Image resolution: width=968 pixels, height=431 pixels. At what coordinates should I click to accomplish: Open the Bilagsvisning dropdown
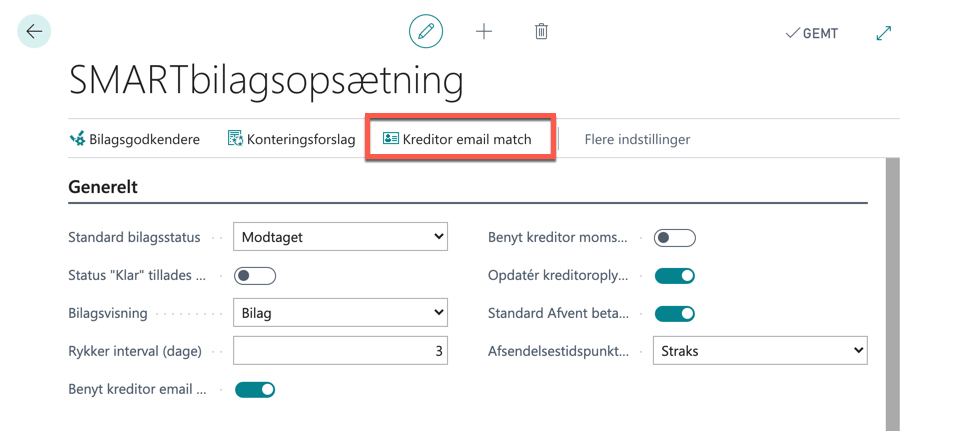[x=340, y=313]
